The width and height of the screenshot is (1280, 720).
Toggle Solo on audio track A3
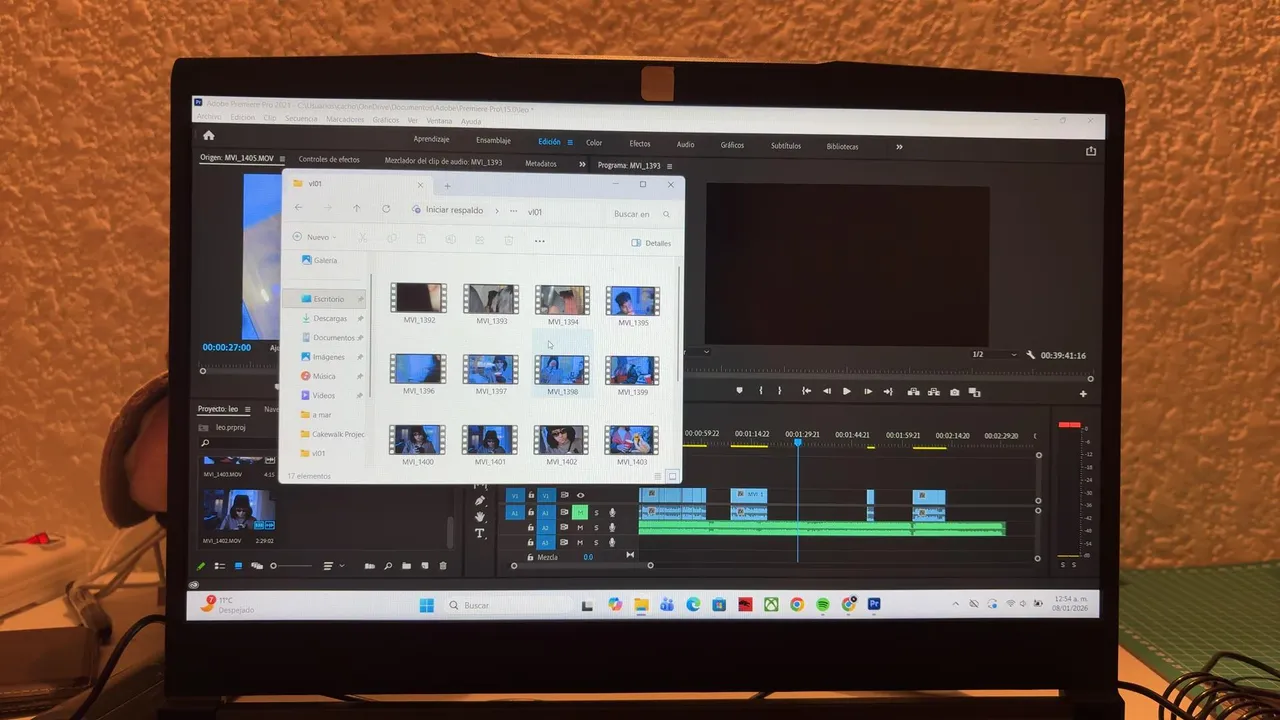[596, 542]
